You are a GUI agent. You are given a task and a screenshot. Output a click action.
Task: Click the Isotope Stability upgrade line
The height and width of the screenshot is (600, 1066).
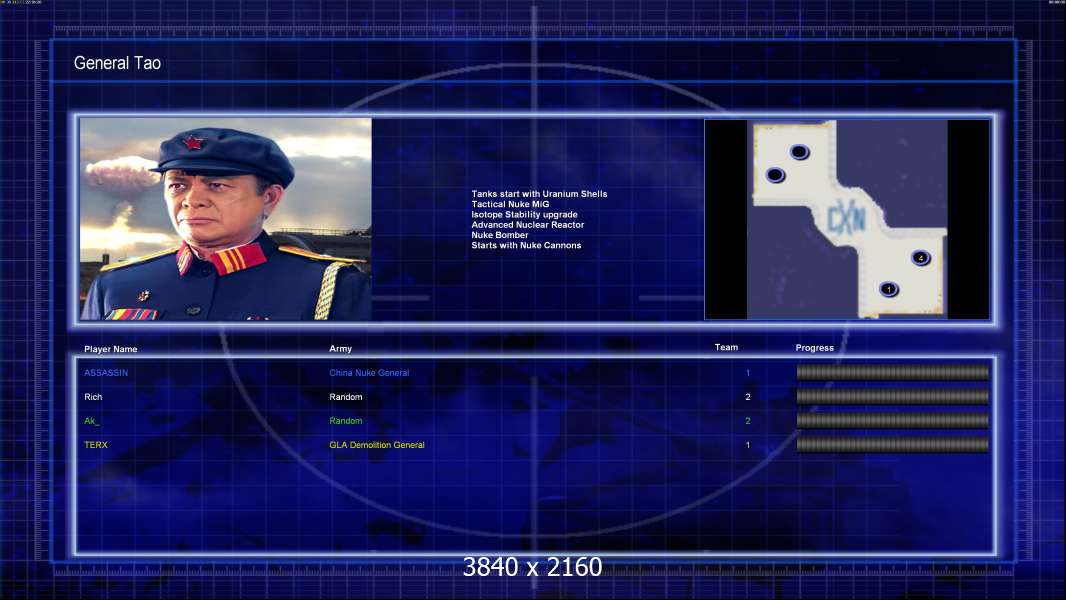point(524,214)
